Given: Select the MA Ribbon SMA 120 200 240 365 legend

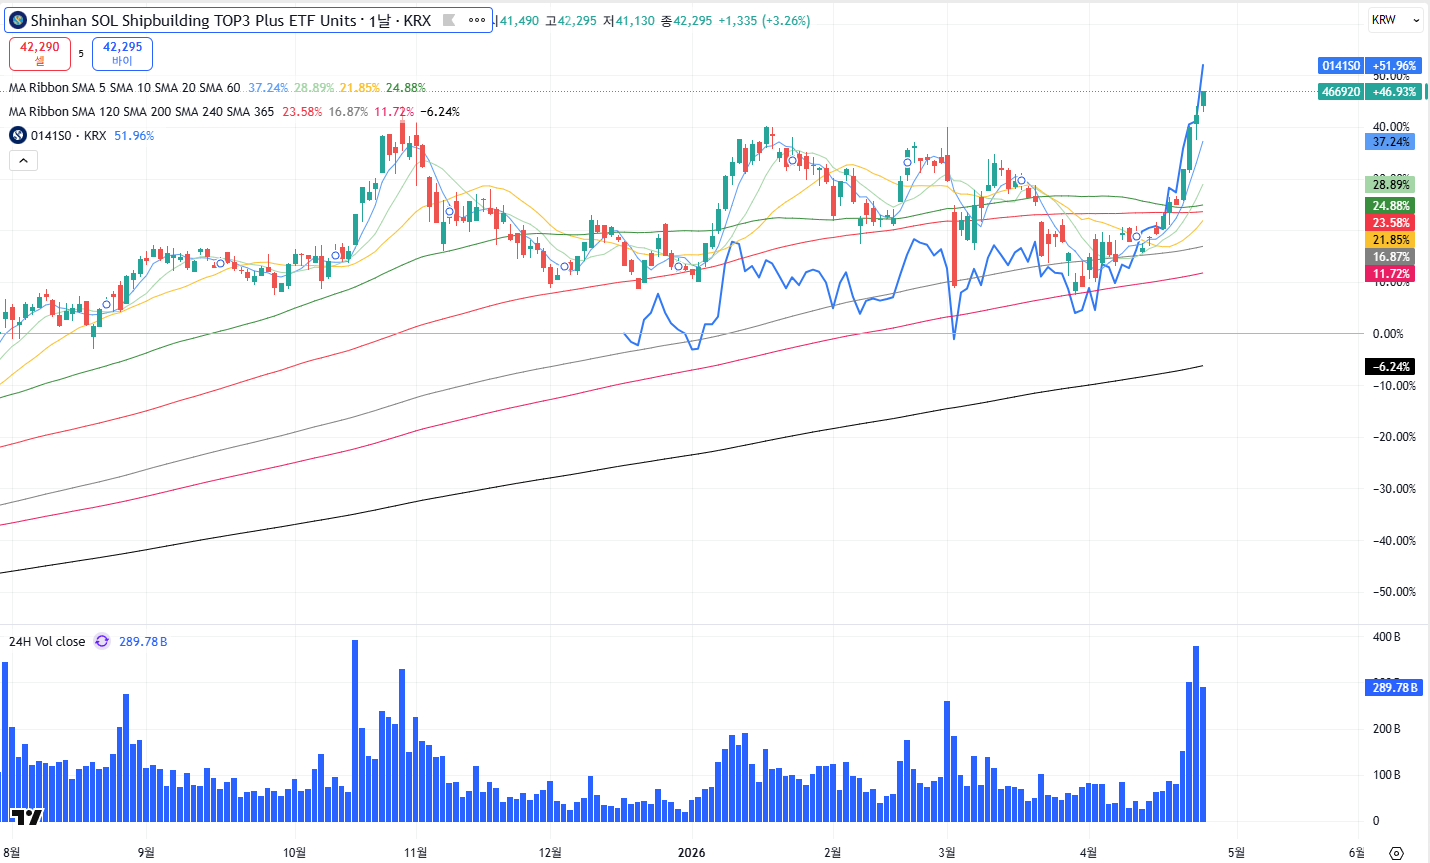Looking at the screenshot, I should point(141,112).
